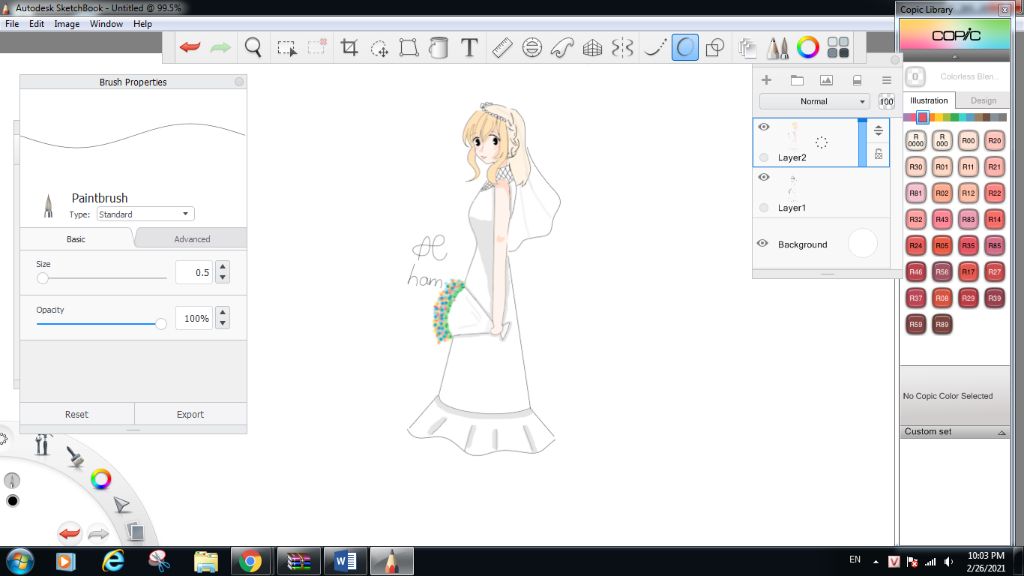
Task: Toggle the lock circle on Layer1
Action: coord(764,207)
